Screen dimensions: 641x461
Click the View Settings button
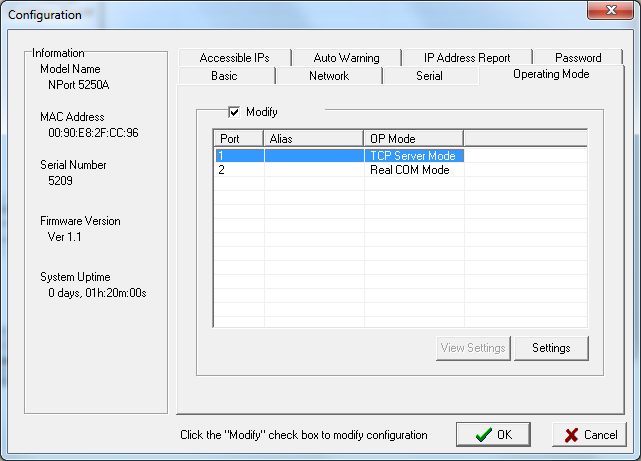point(474,348)
